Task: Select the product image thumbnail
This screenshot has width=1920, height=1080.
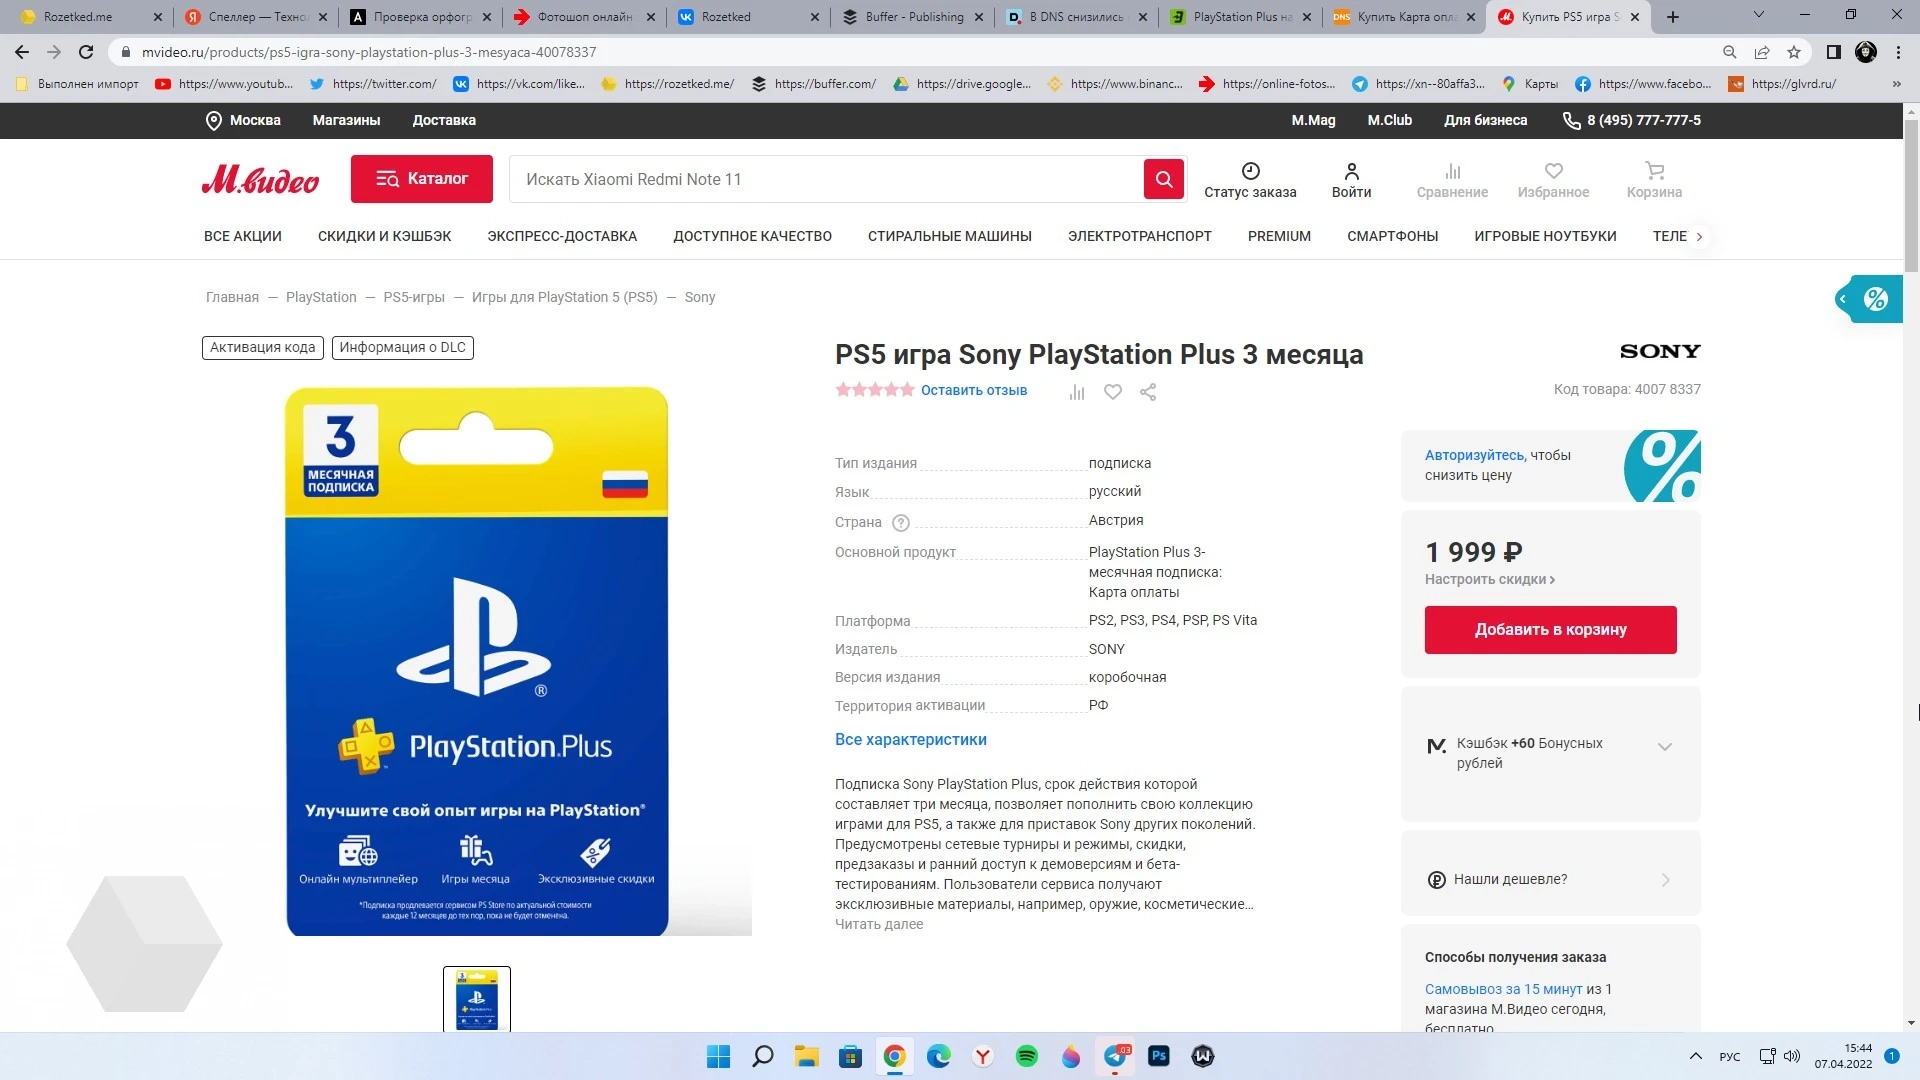Action: point(477,998)
